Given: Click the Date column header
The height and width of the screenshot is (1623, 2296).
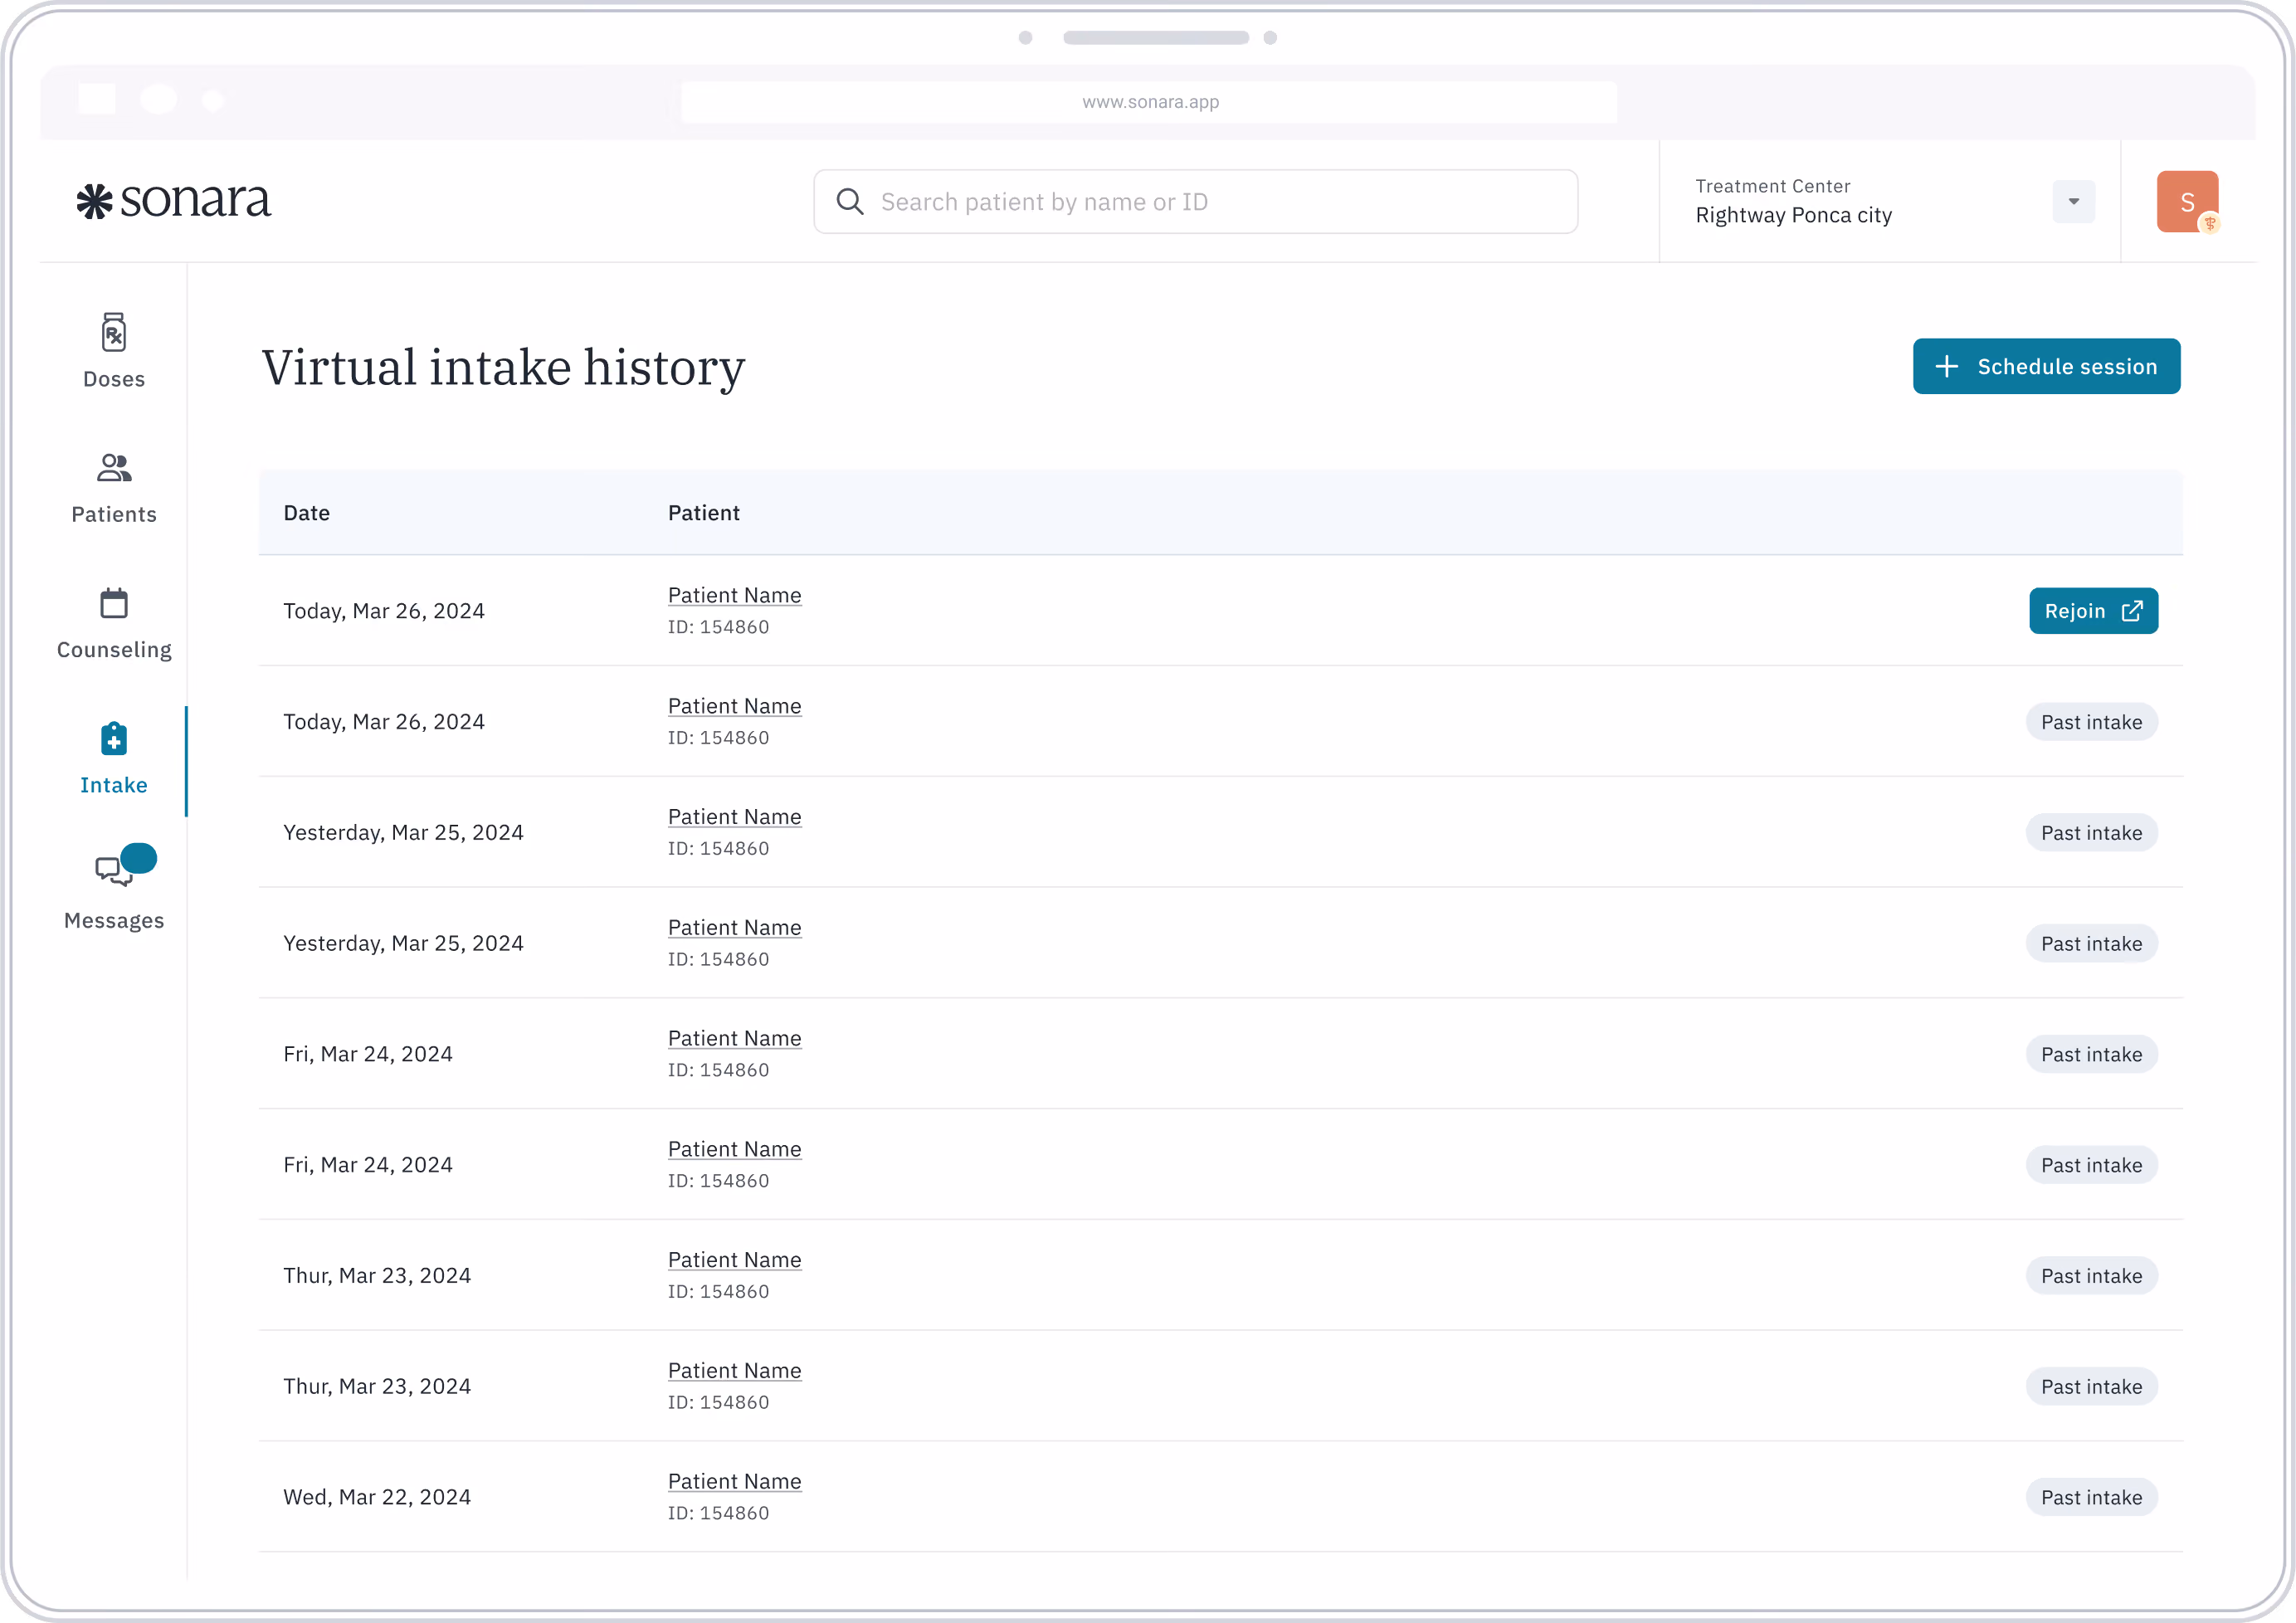Looking at the screenshot, I should [306, 513].
